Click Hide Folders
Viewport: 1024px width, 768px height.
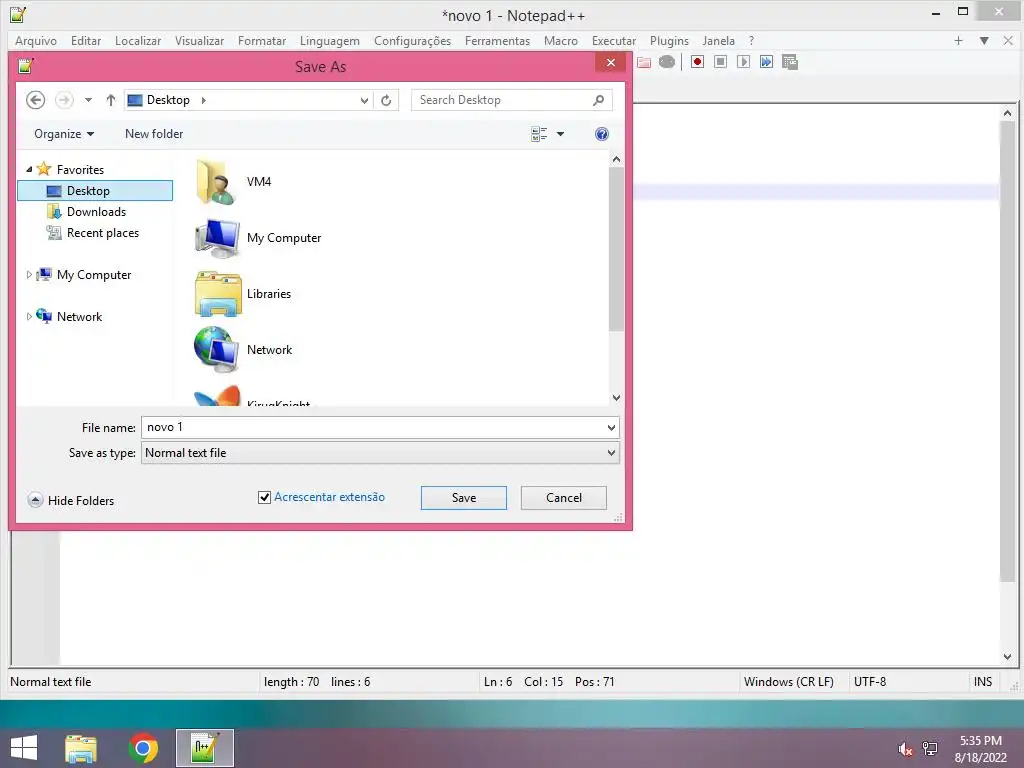coord(71,501)
